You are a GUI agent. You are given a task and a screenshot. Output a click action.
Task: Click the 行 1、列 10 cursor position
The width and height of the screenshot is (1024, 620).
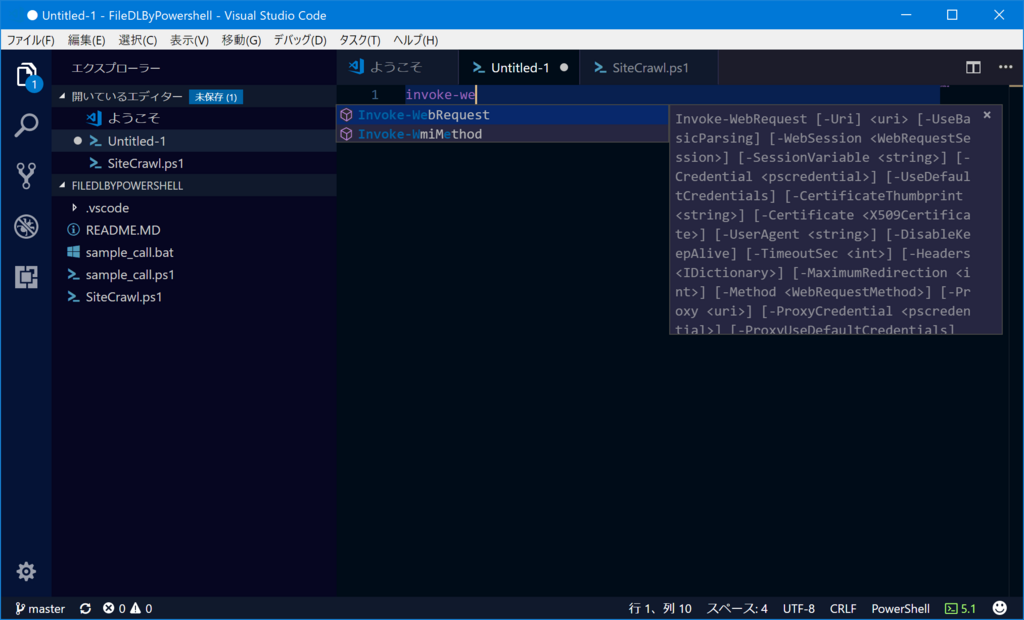point(660,608)
